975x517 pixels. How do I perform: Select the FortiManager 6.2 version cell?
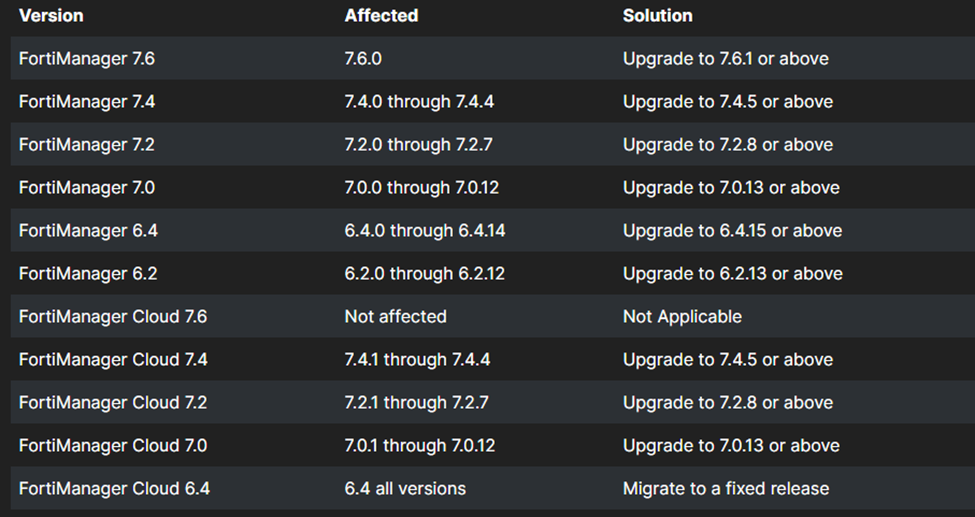coord(88,273)
